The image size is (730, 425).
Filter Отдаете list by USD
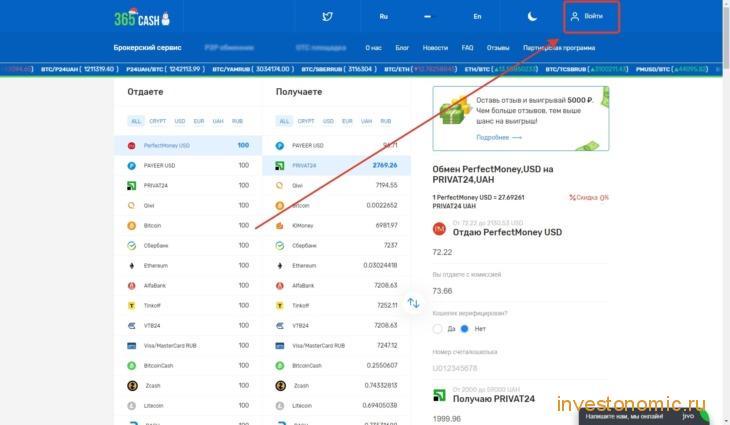tap(180, 121)
